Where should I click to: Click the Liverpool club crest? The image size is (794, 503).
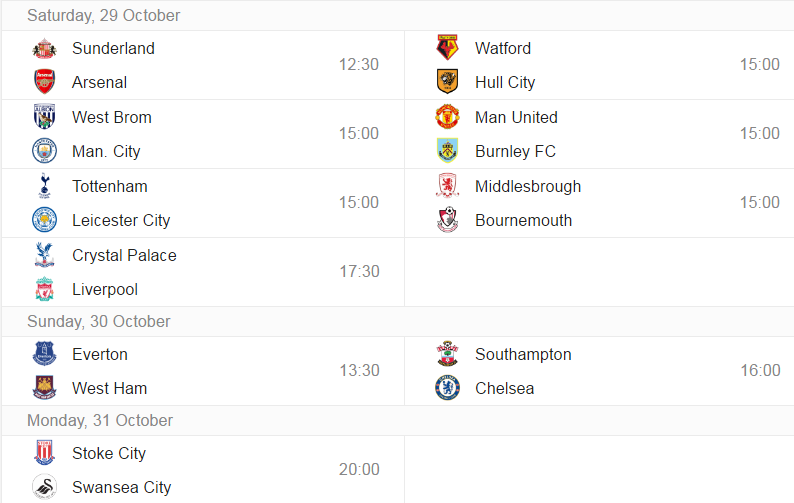tap(45, 289)
